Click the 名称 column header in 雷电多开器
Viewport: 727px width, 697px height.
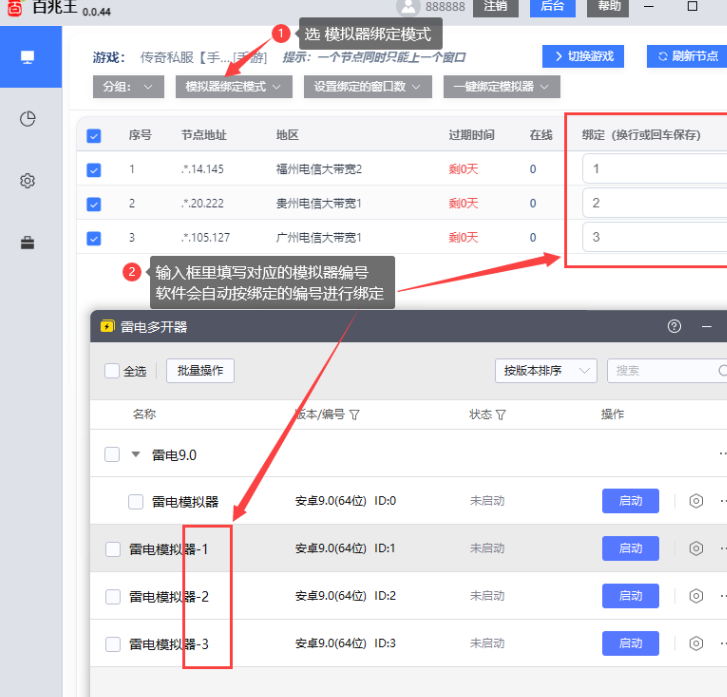coord(144,414)
